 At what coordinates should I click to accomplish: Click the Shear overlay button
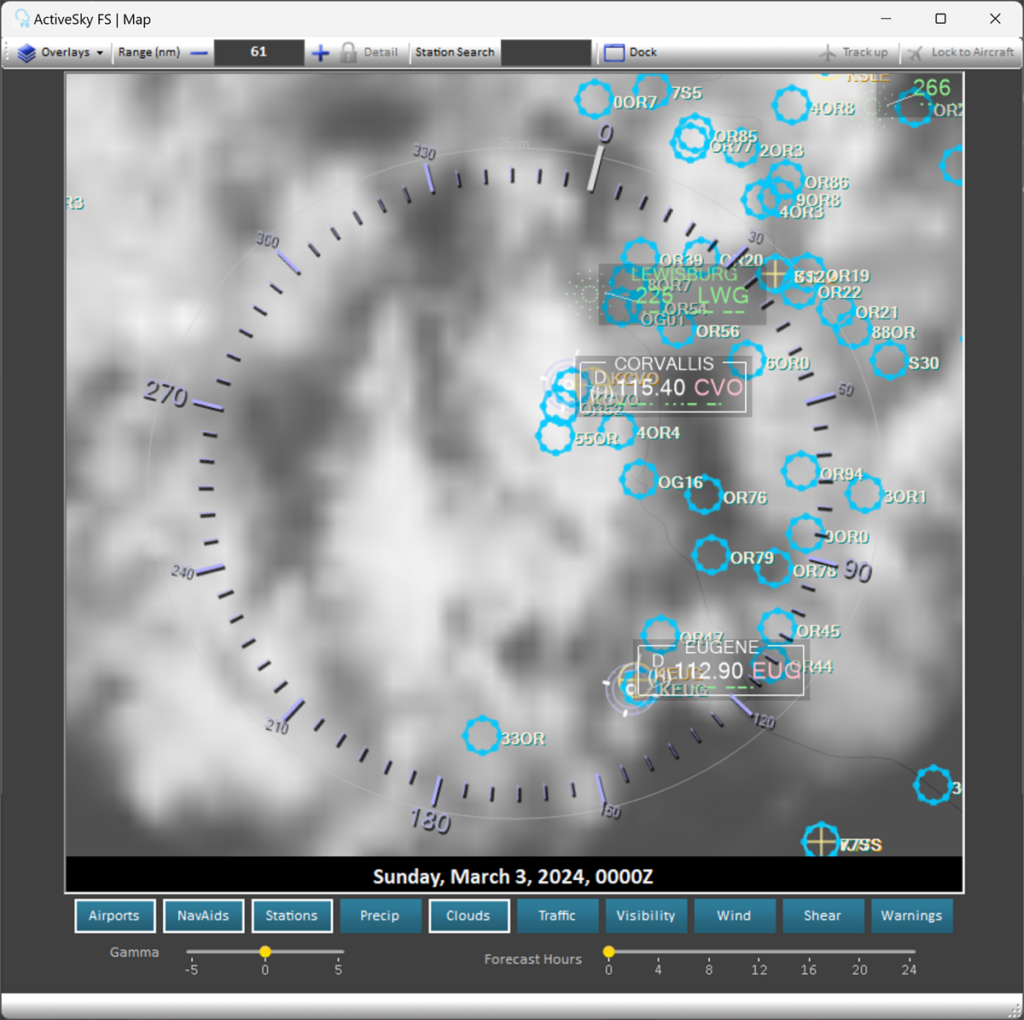(x=822, y=915)
